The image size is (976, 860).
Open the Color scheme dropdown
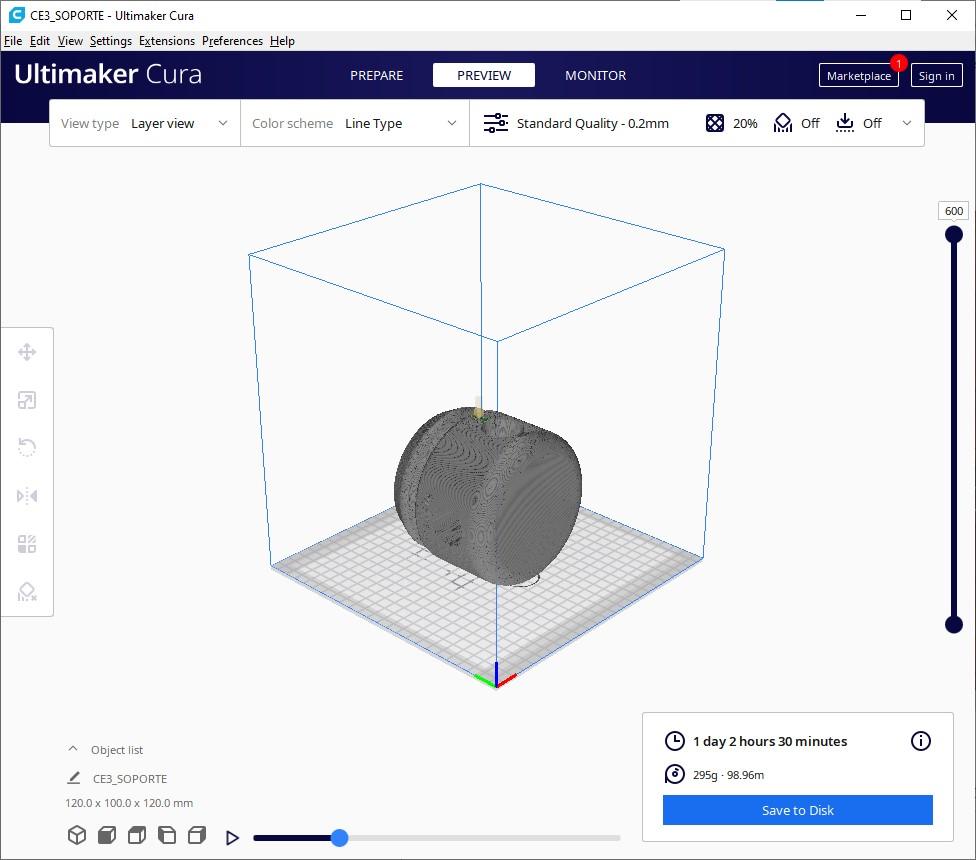pyautogui.click(x=355, y=123)
